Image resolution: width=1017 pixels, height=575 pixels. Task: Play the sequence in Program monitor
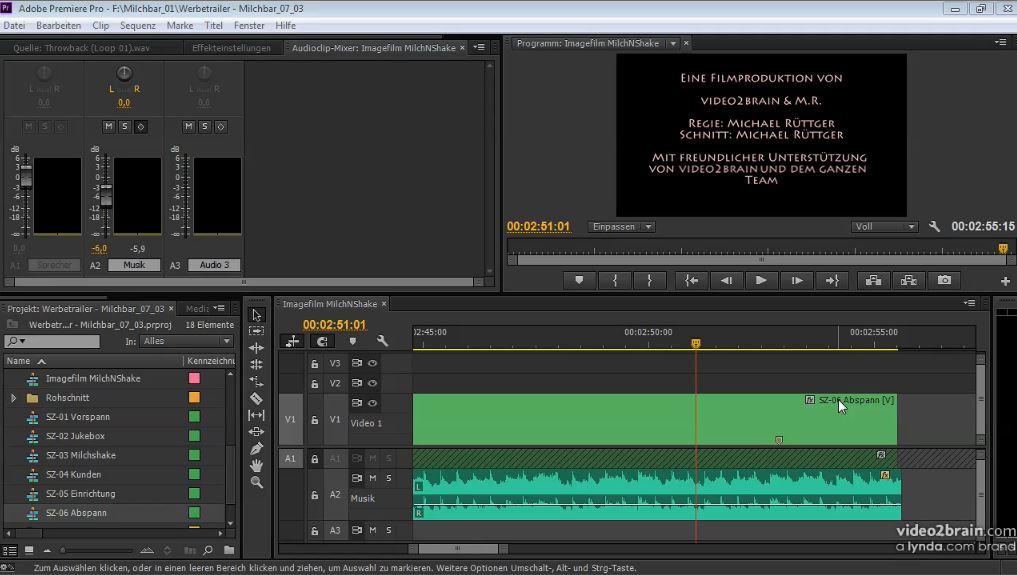(x=761, y=280)
